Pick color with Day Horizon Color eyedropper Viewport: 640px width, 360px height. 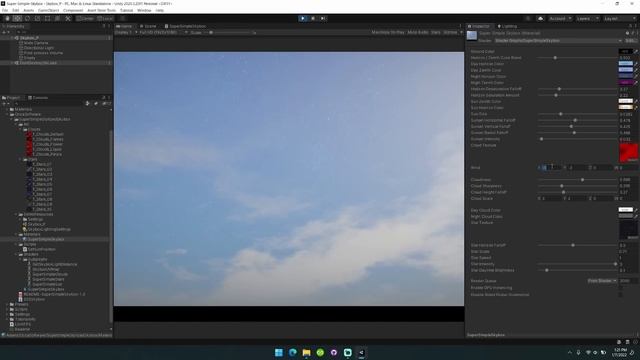[636, 64]
